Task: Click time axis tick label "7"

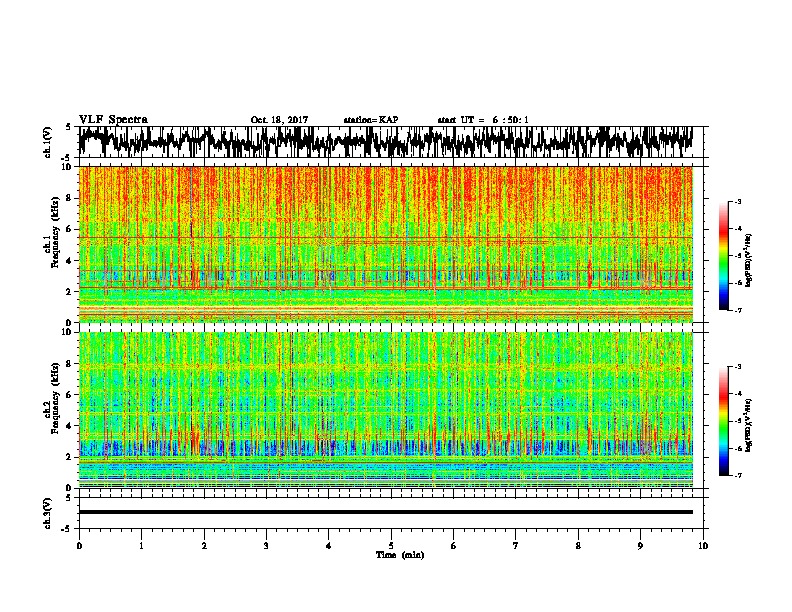Action: (516, 546)
